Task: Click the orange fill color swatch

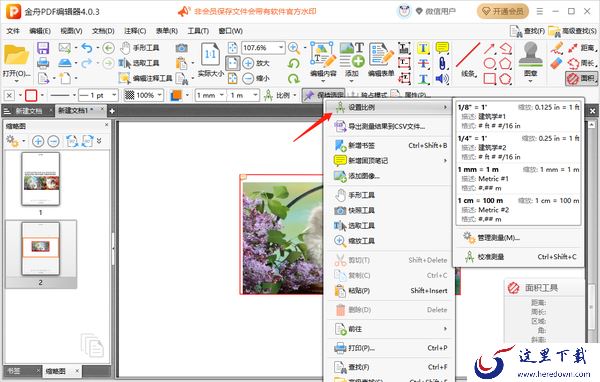Action: pos(176,95)
